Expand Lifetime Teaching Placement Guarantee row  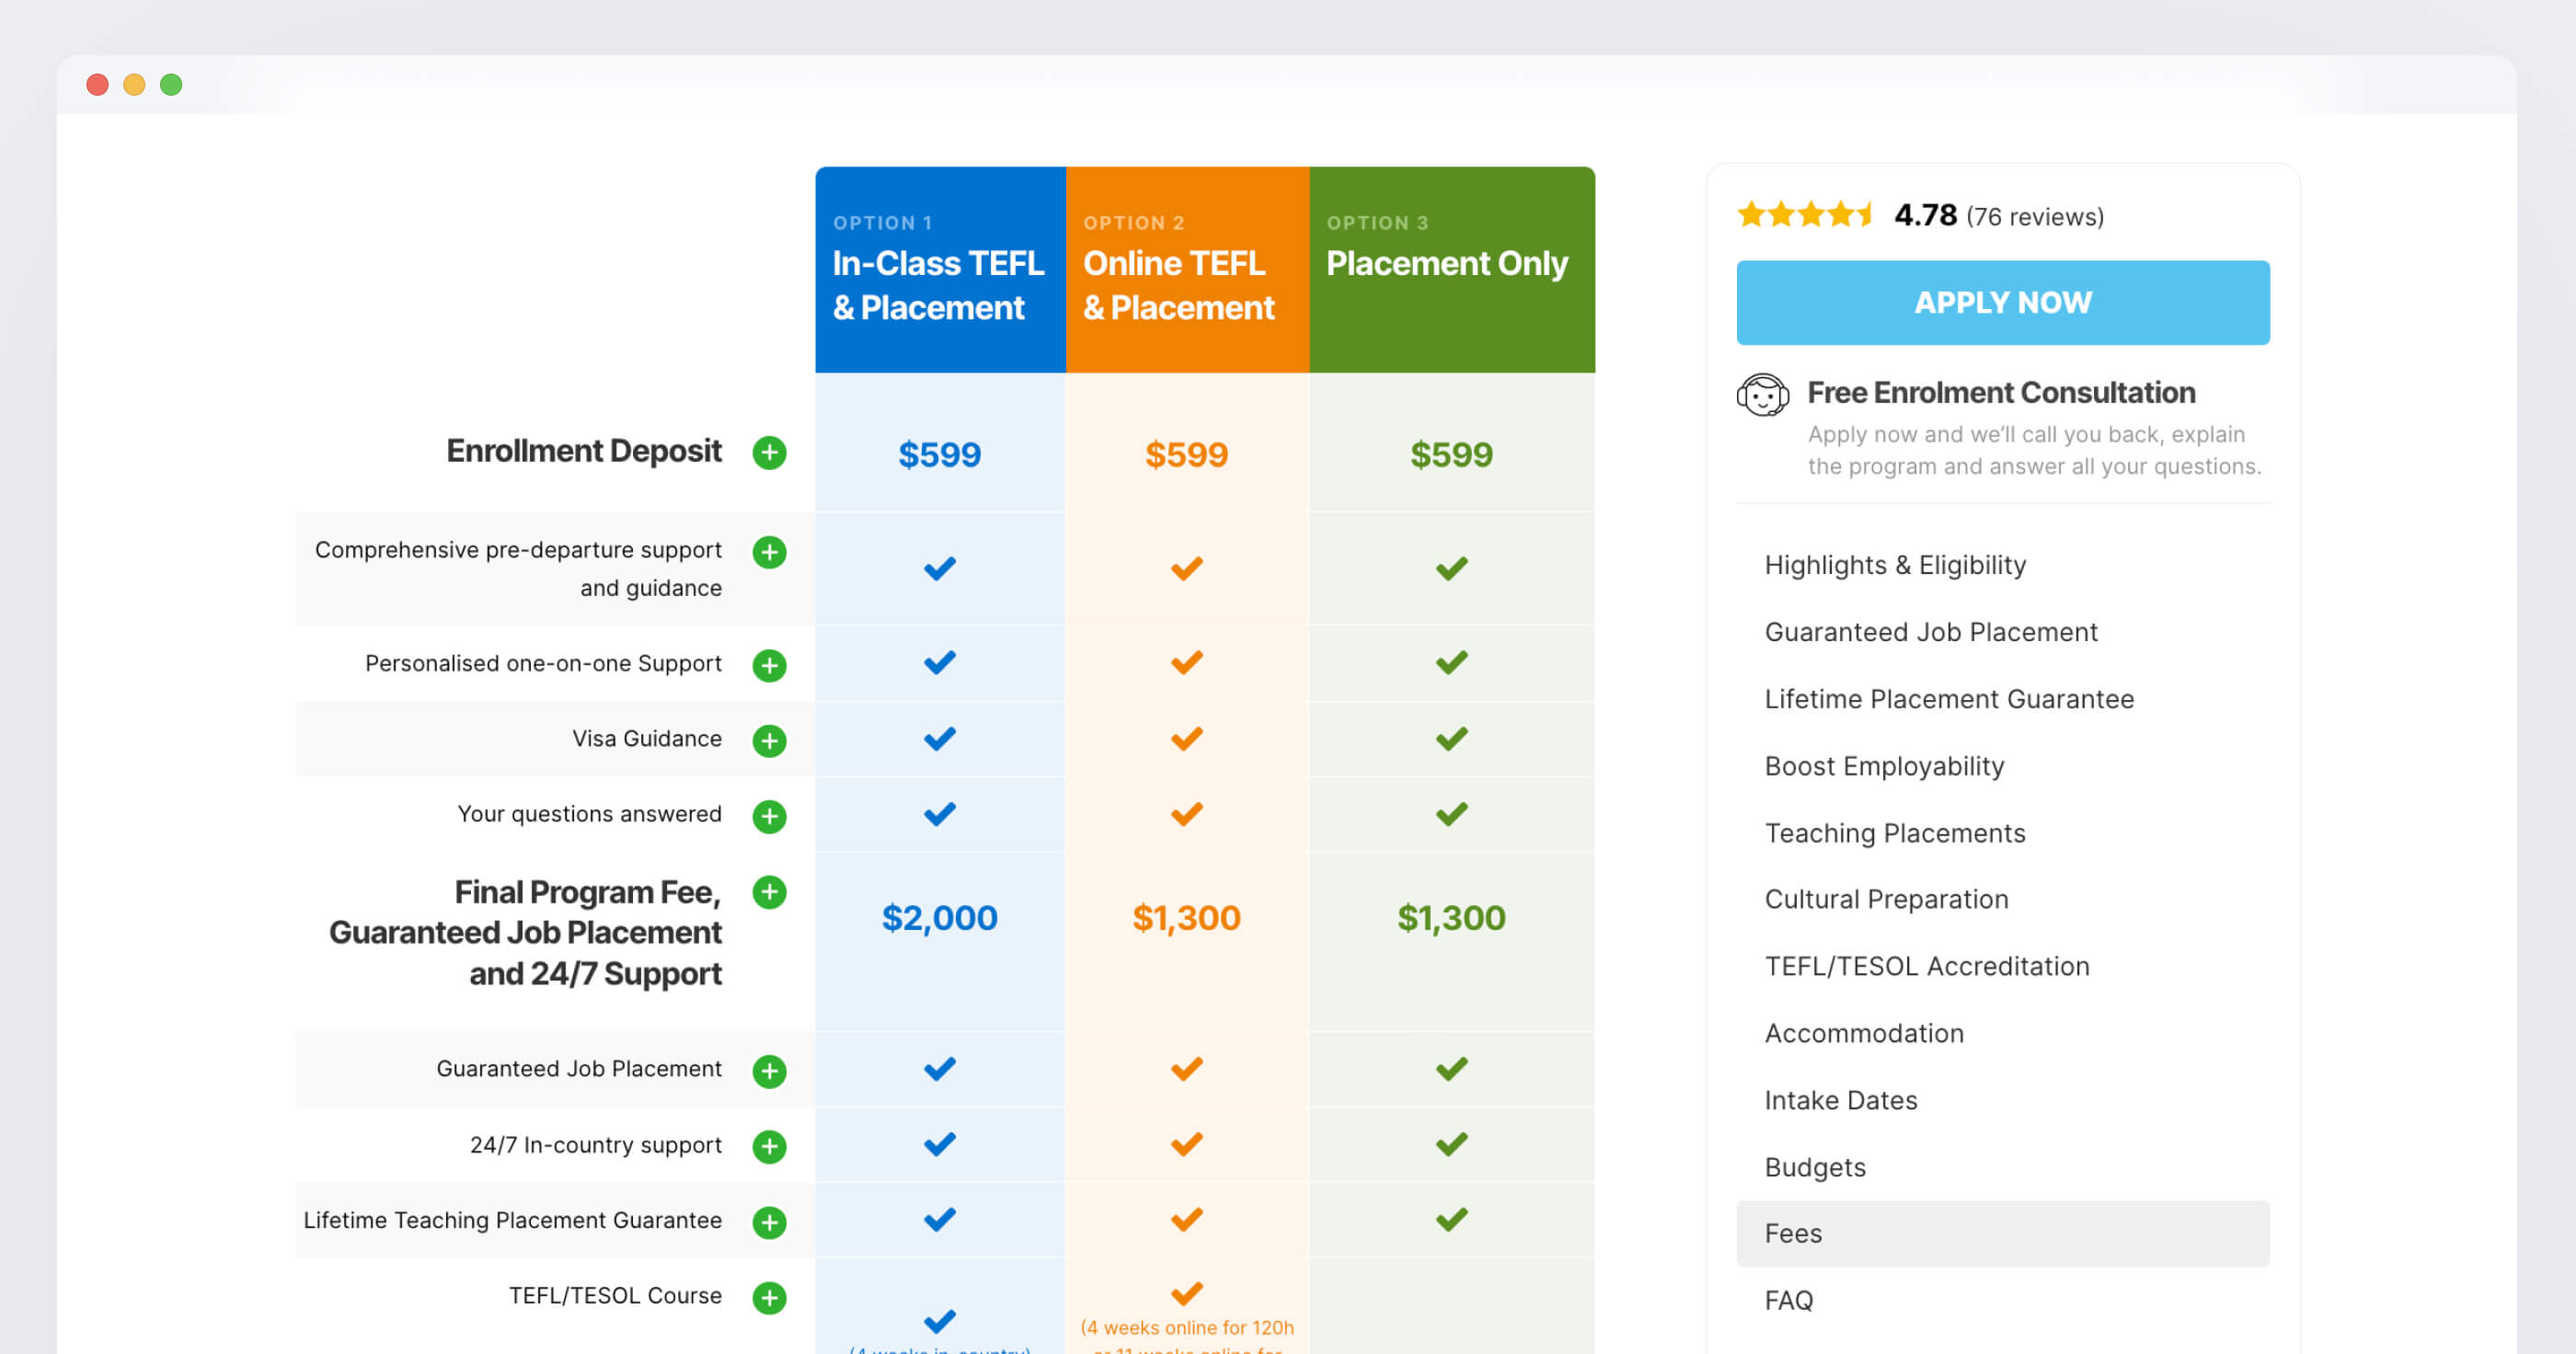[769, 1222]
